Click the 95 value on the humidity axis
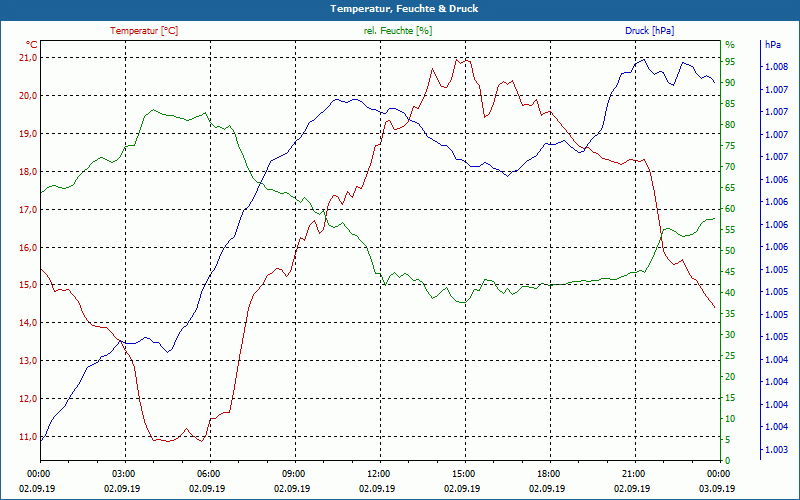The height and width of the screenshot is (500, 800). coord(730,62)
